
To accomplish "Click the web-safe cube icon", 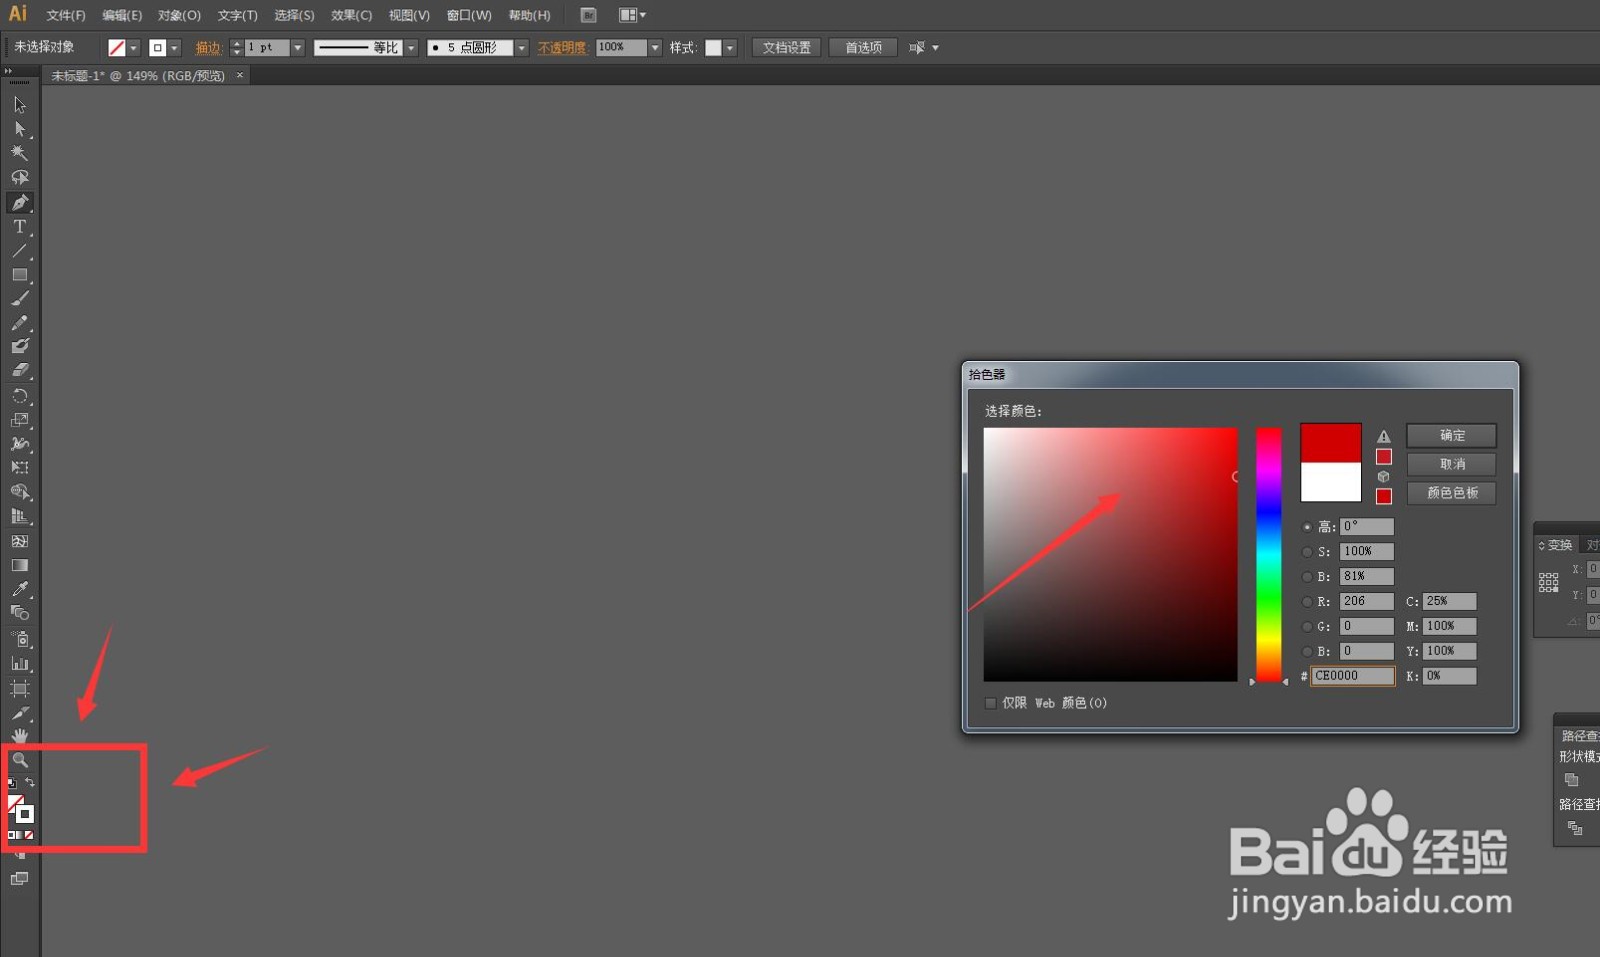I will coord(1384,477).
